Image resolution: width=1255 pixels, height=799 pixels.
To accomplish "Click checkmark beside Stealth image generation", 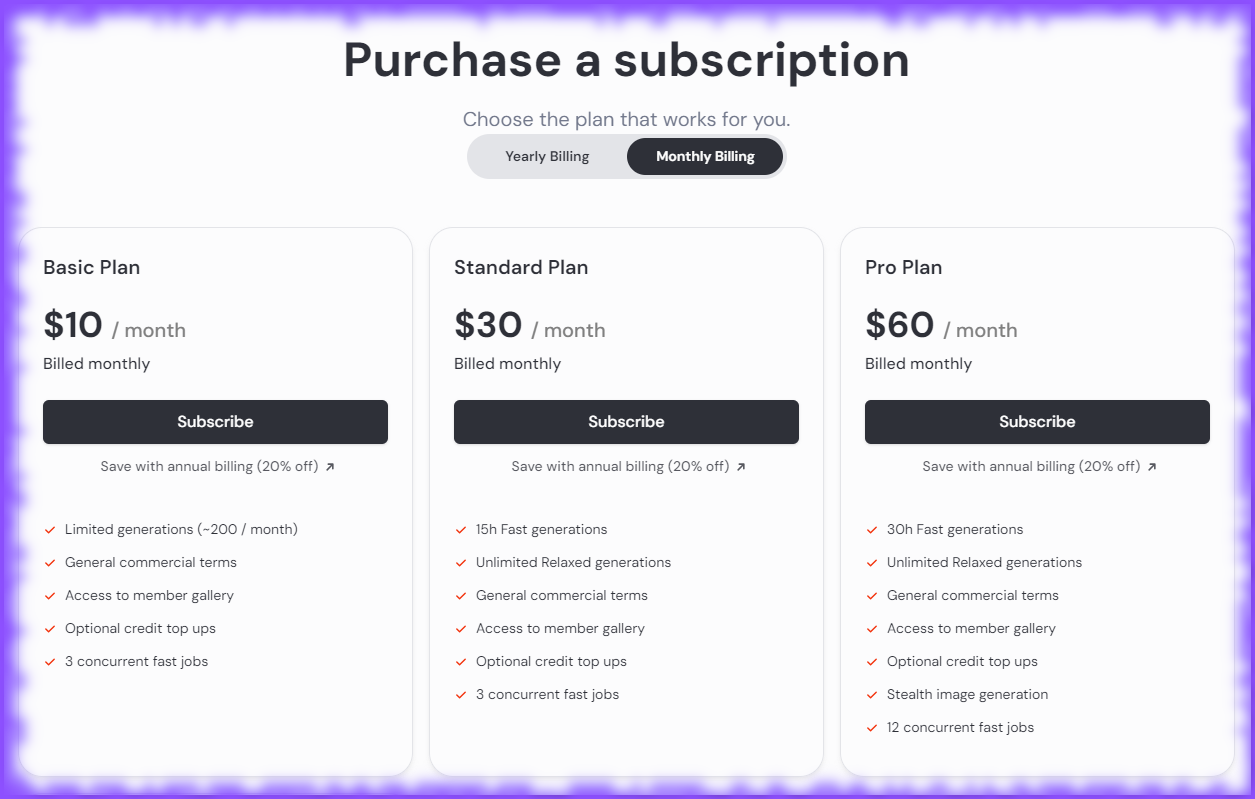I will 872,695.
